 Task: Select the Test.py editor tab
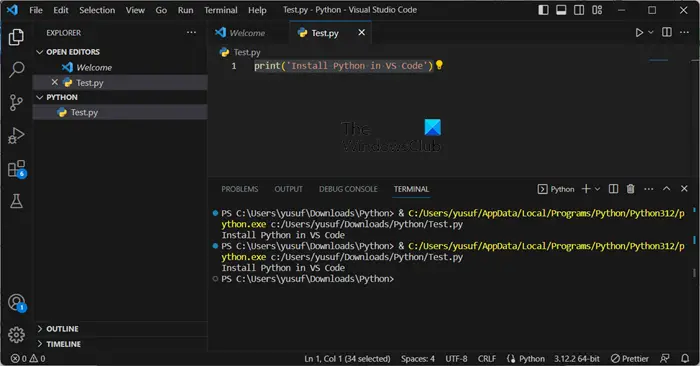coord(329,33)
